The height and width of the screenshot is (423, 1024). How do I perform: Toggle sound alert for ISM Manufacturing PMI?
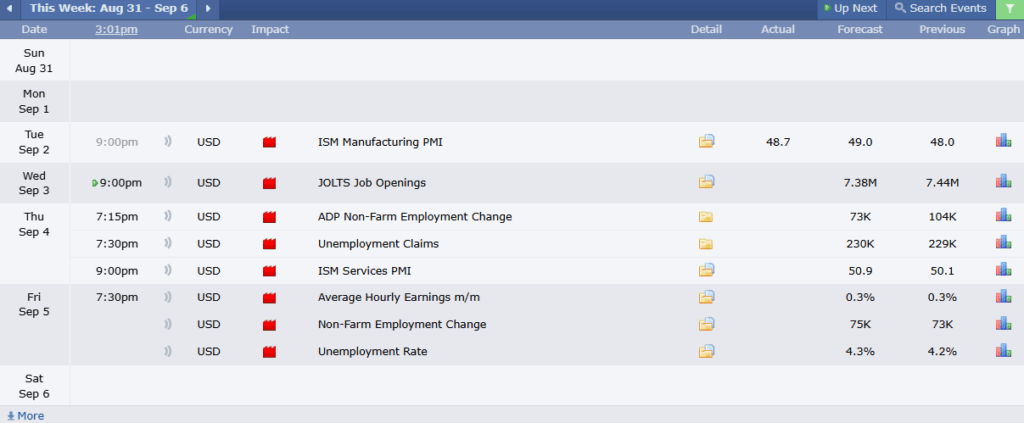pyautogui.click(x=168, y=141)
